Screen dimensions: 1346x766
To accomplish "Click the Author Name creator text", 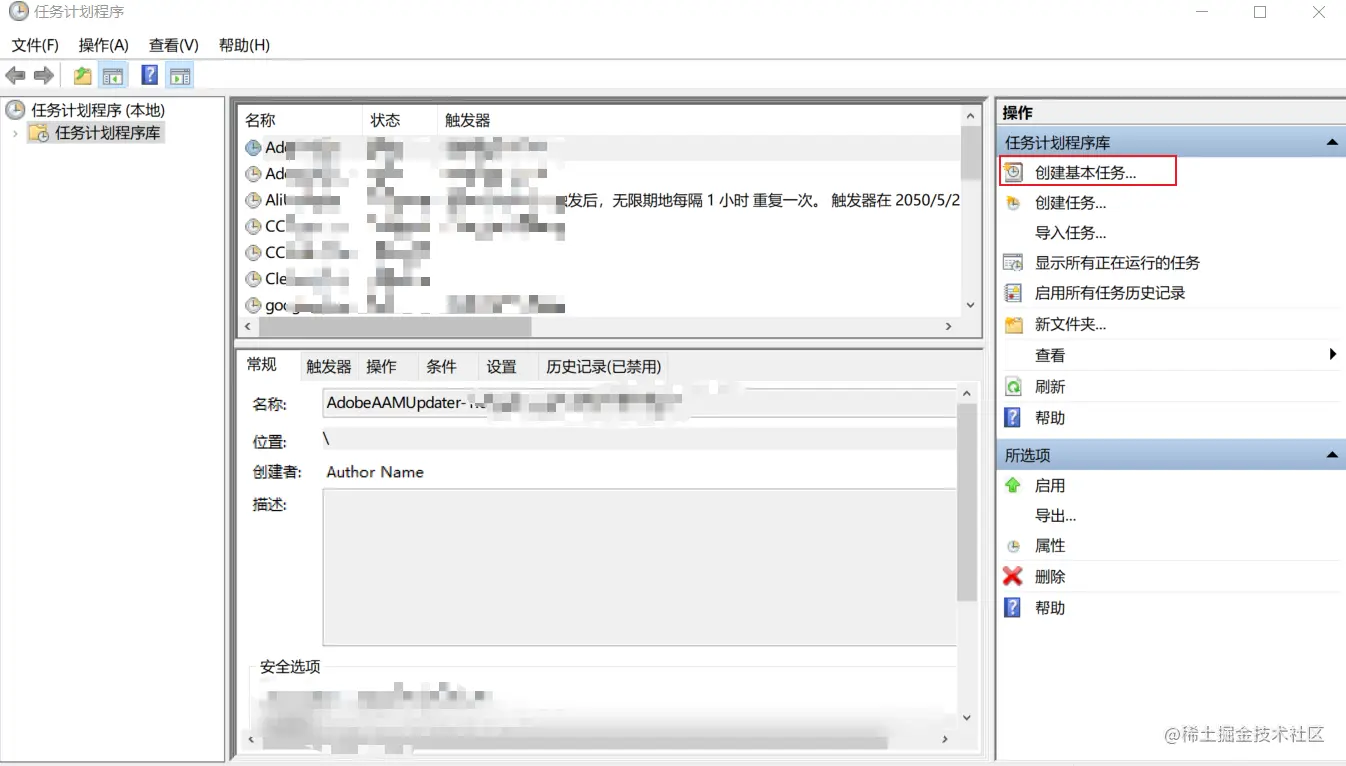I will (x=375, y=472).
